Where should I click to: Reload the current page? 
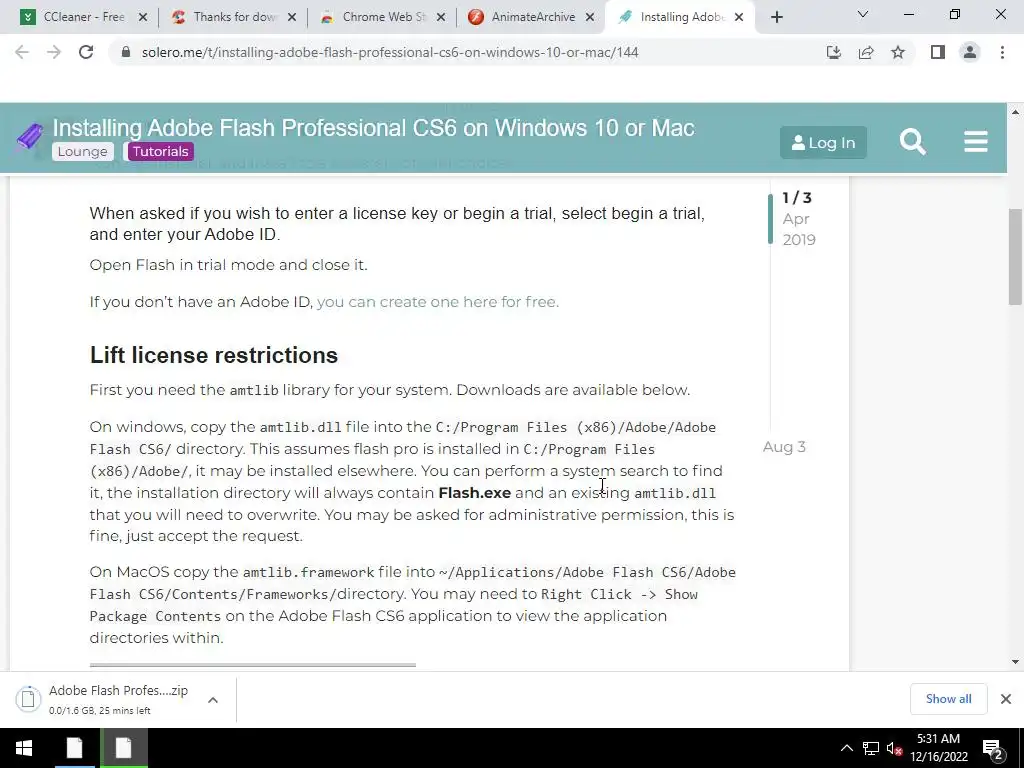(86, 52)
